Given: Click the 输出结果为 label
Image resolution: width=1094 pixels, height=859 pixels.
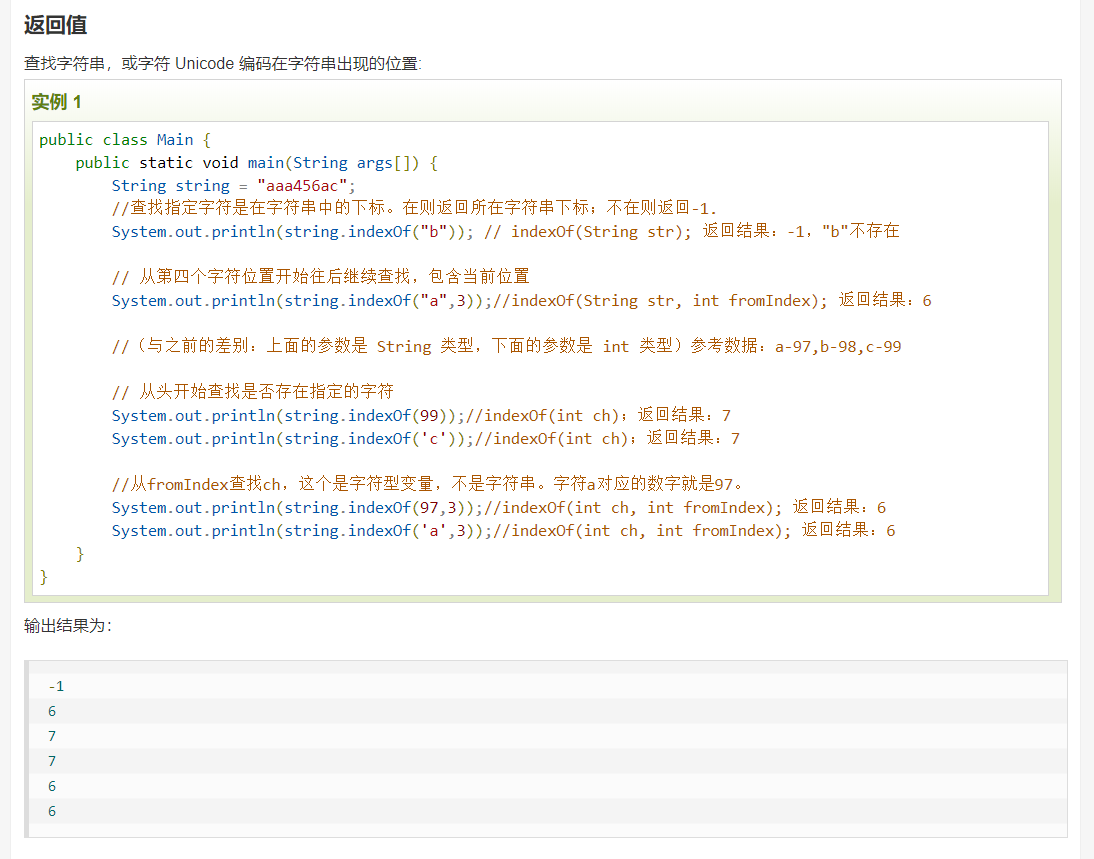Looking at the screenshot, I should point(68,625).
